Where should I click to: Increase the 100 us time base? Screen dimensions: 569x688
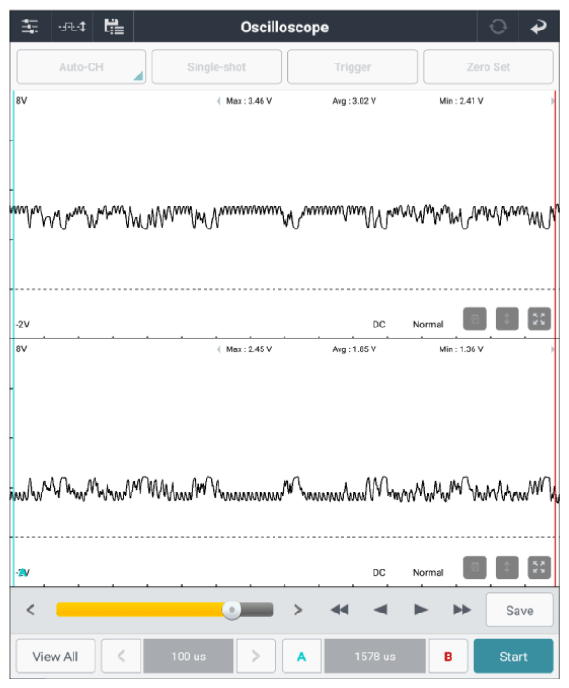coord(256,656)
